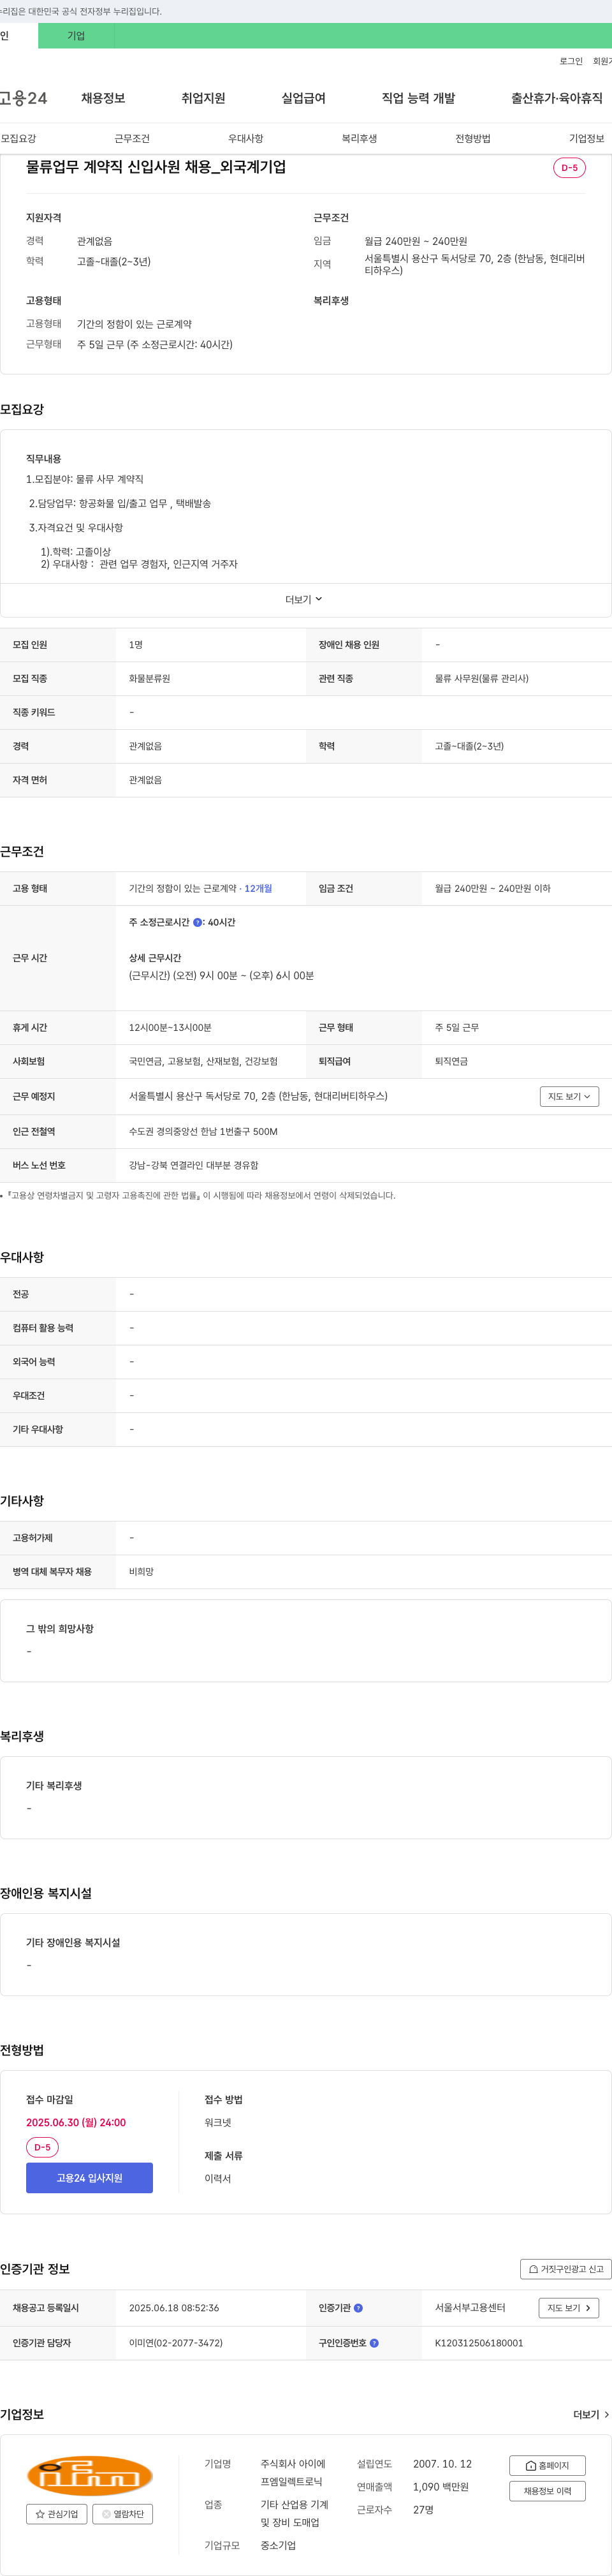Open the 취업지원 menu
The width and height of the screenshot is (612, 2576).
tap(203, 98)
